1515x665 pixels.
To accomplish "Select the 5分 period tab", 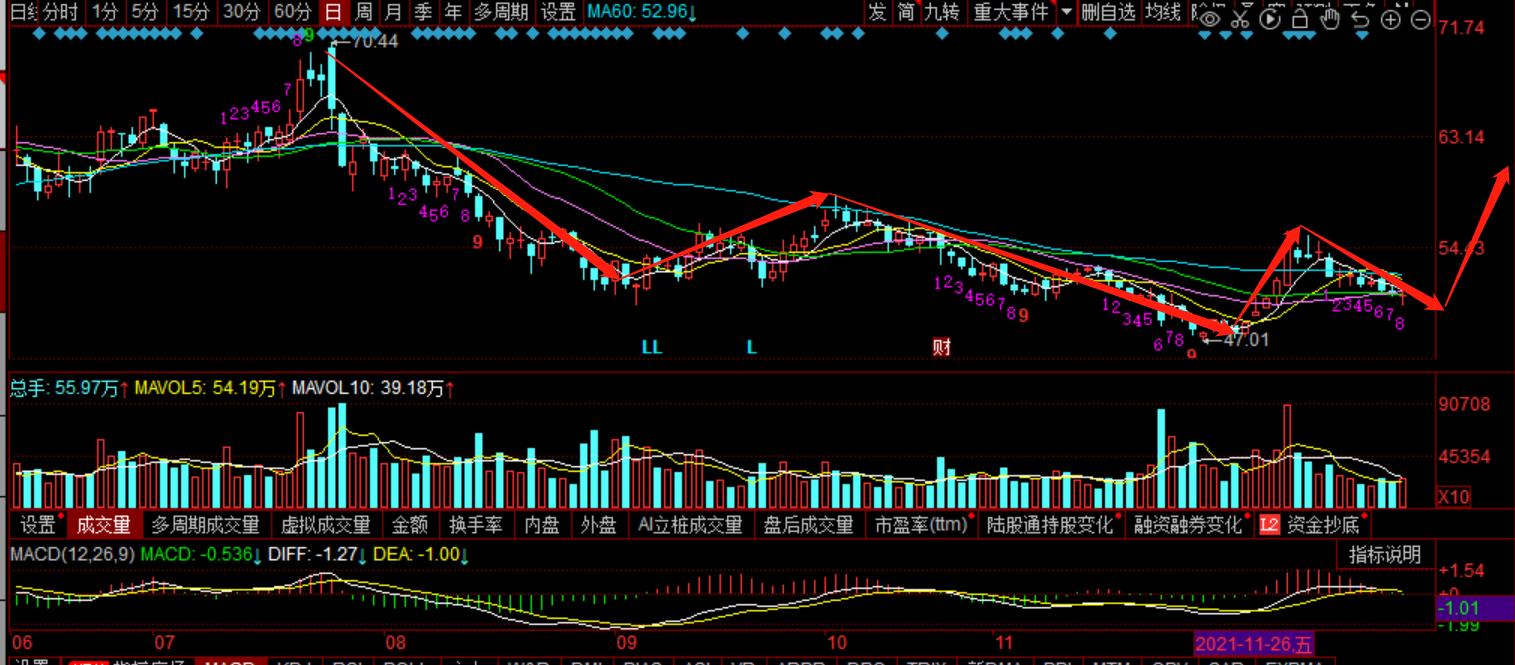I will 145,13.
